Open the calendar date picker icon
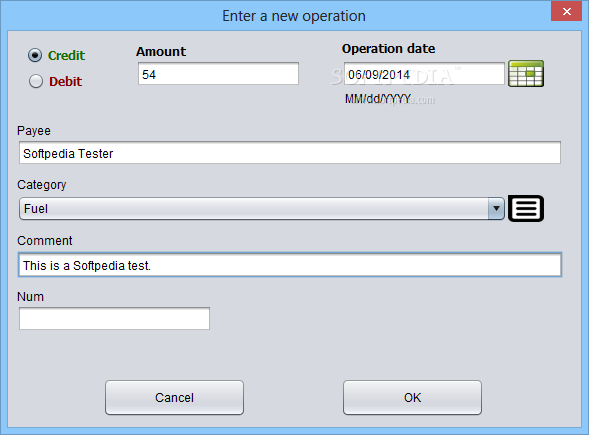Screen dimensions: 589x435 tap(526, 74)
